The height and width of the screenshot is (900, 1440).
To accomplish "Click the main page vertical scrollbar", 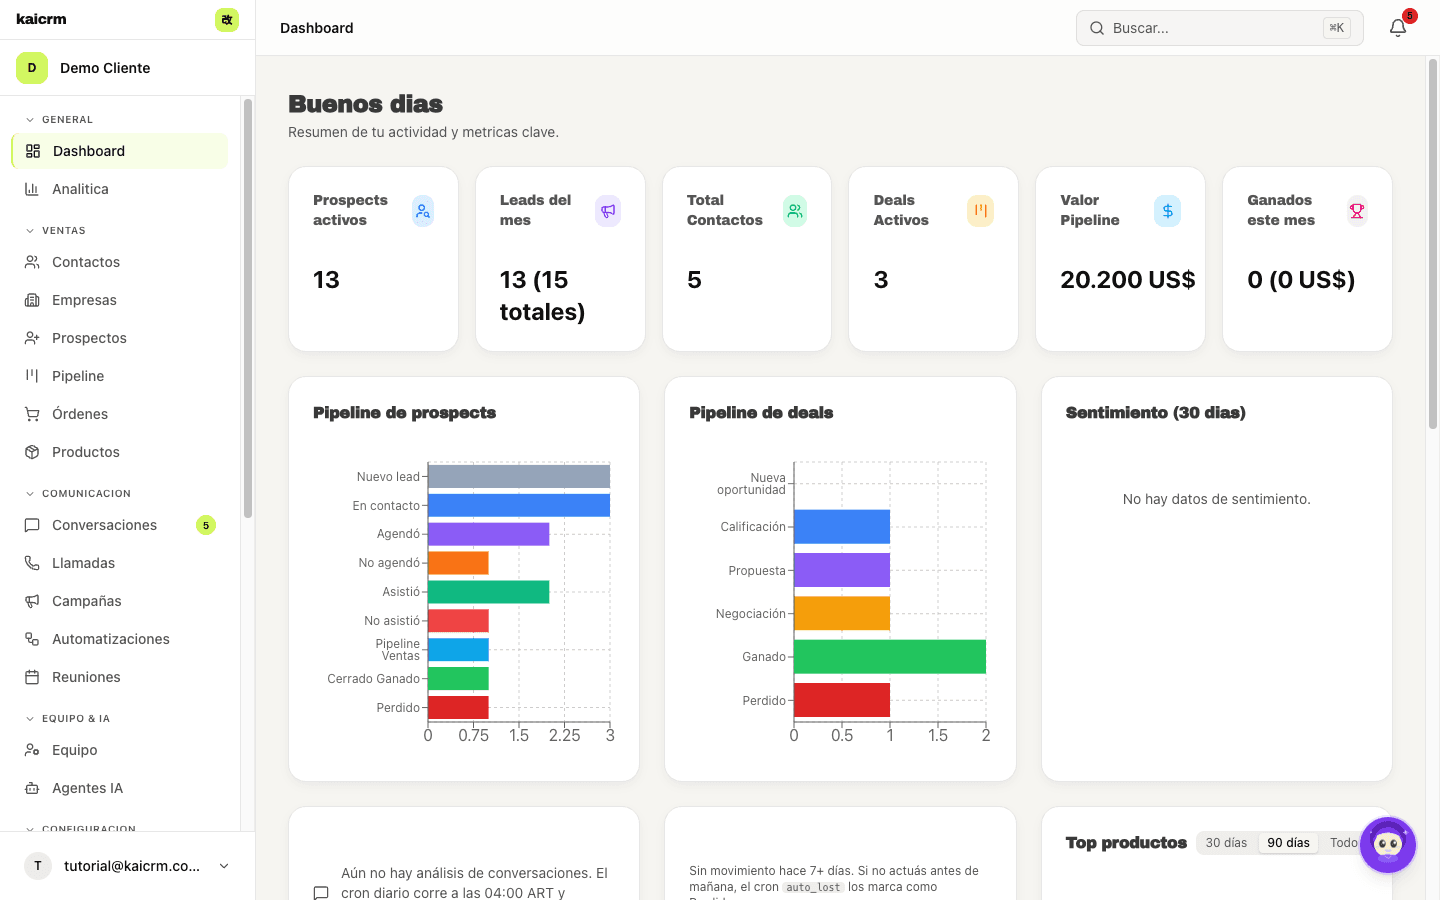I will coord(1432,244).
